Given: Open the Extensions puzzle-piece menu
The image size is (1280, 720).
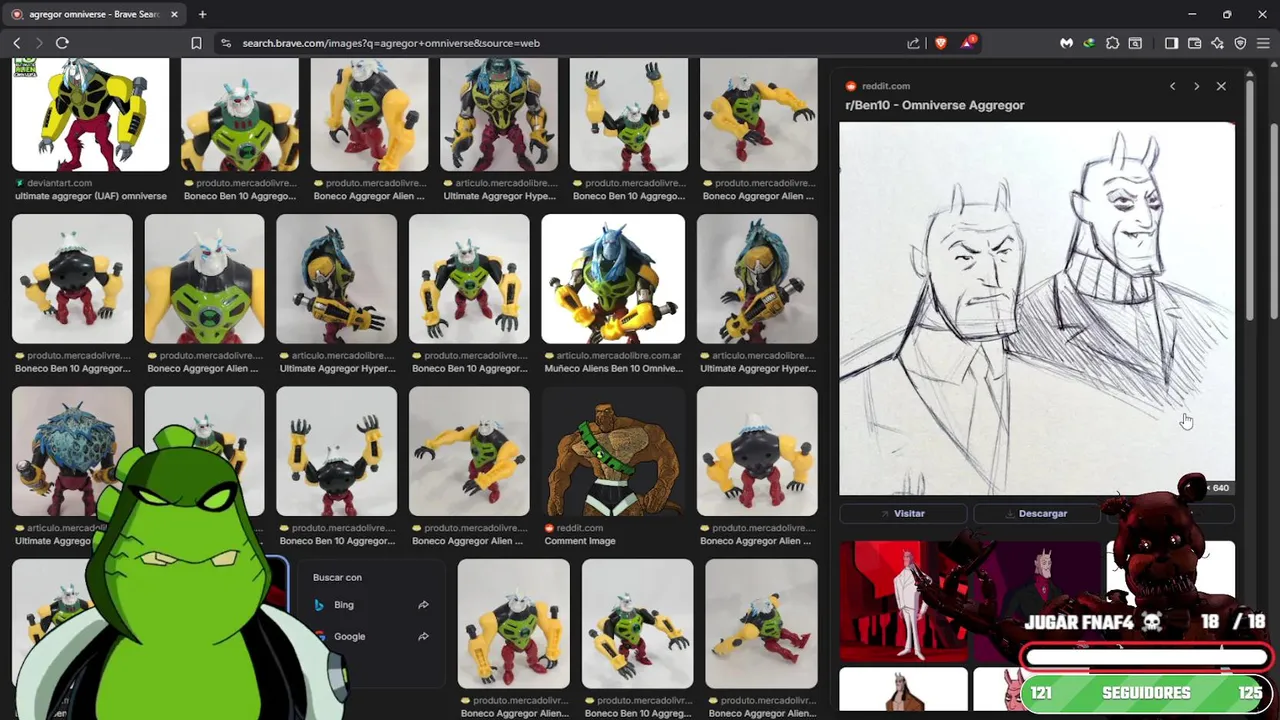Looking at the screenshot, I should (1112, 43).
